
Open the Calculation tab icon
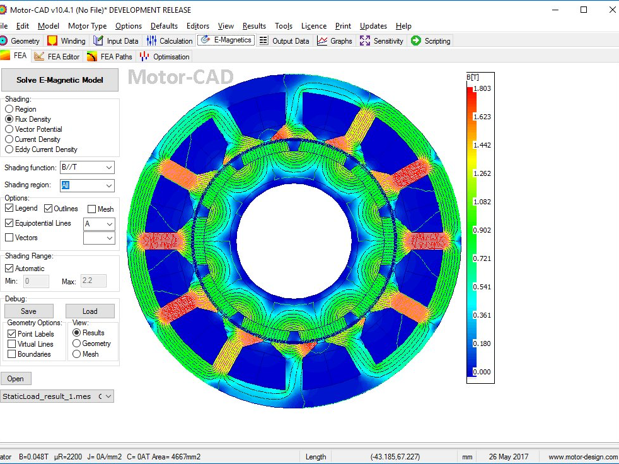click(x=151, y=41)
